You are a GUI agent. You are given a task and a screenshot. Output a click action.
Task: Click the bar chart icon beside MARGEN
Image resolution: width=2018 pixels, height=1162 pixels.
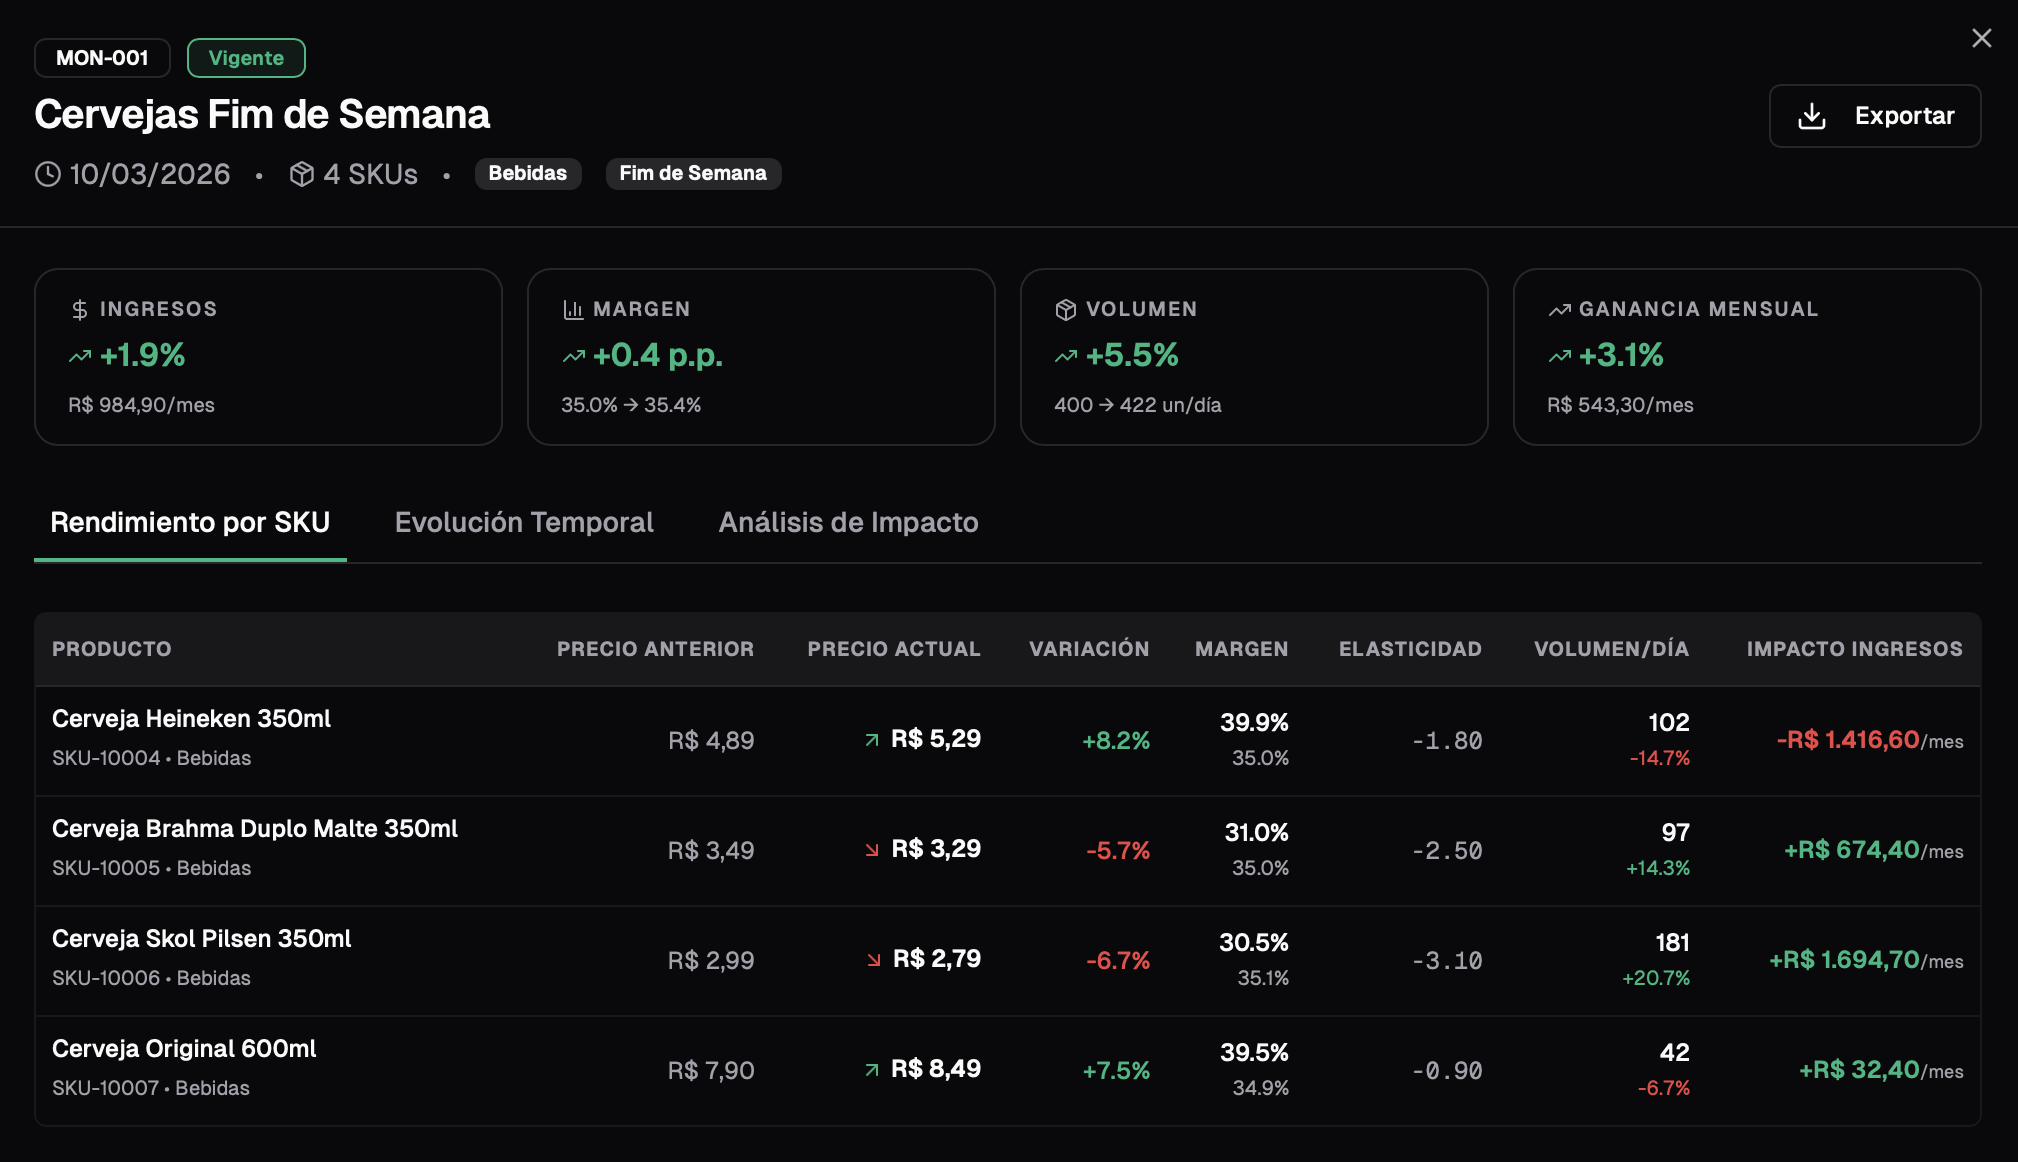572,309
